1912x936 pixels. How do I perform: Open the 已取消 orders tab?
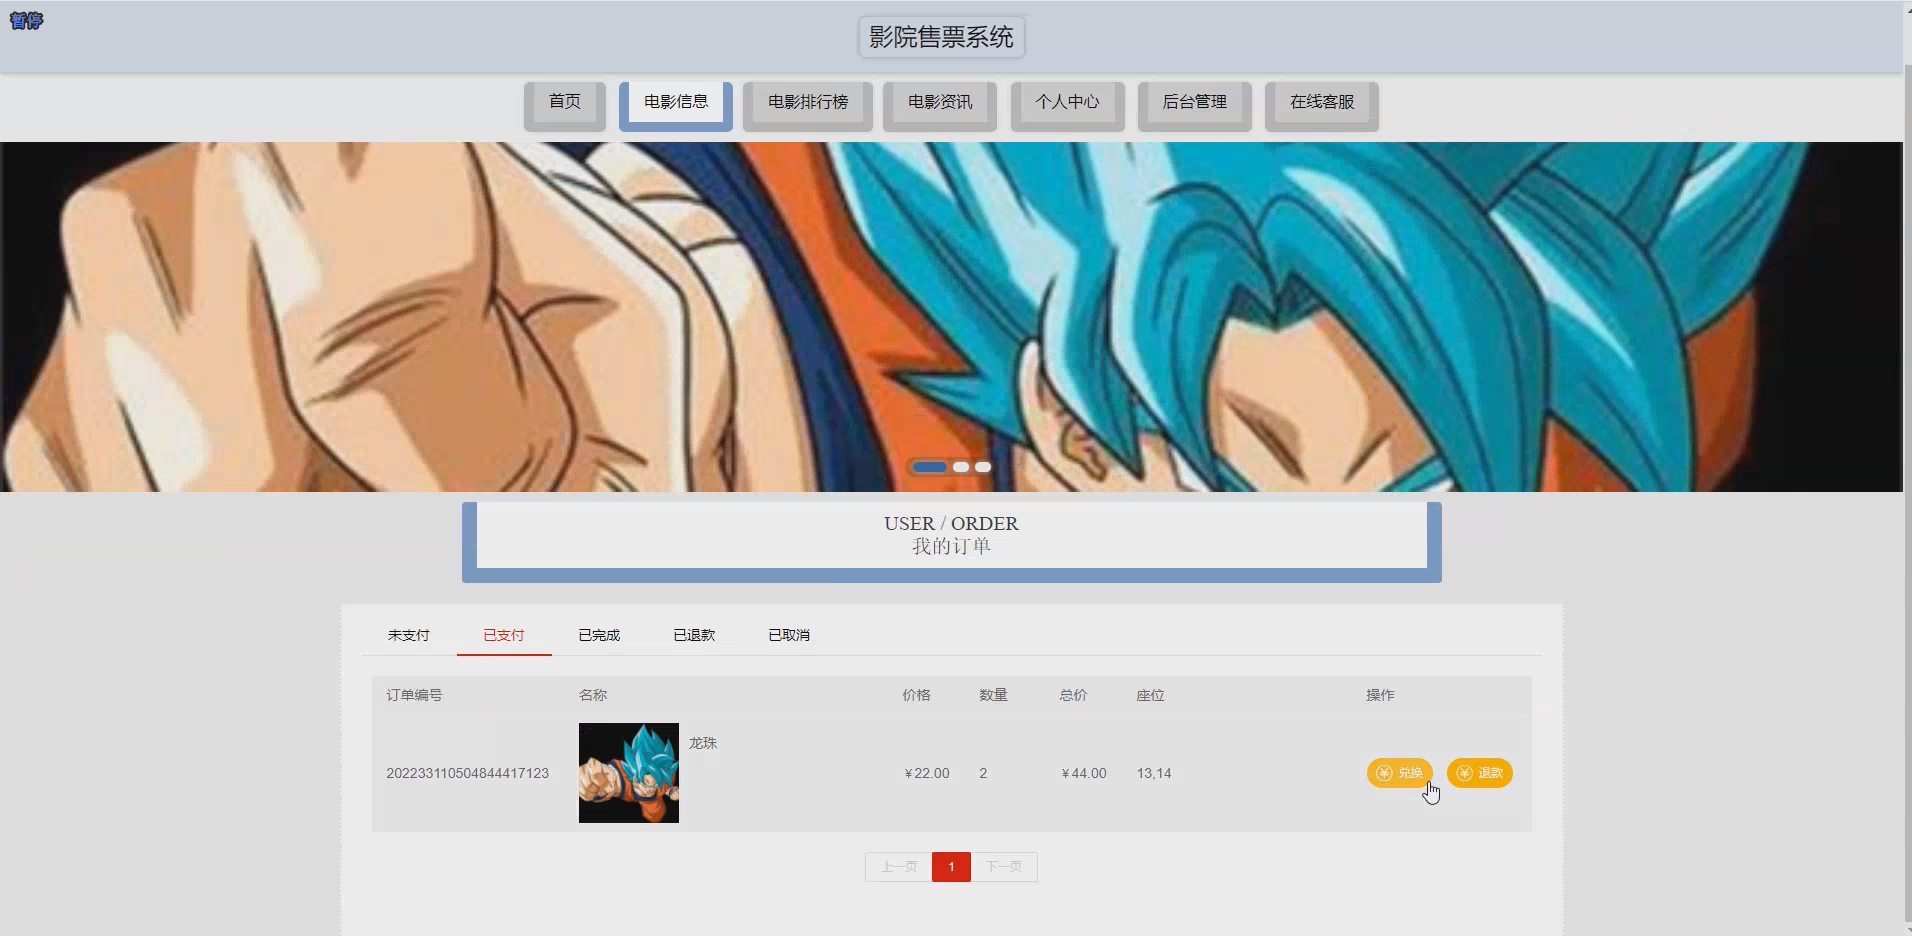click(789, 635)
